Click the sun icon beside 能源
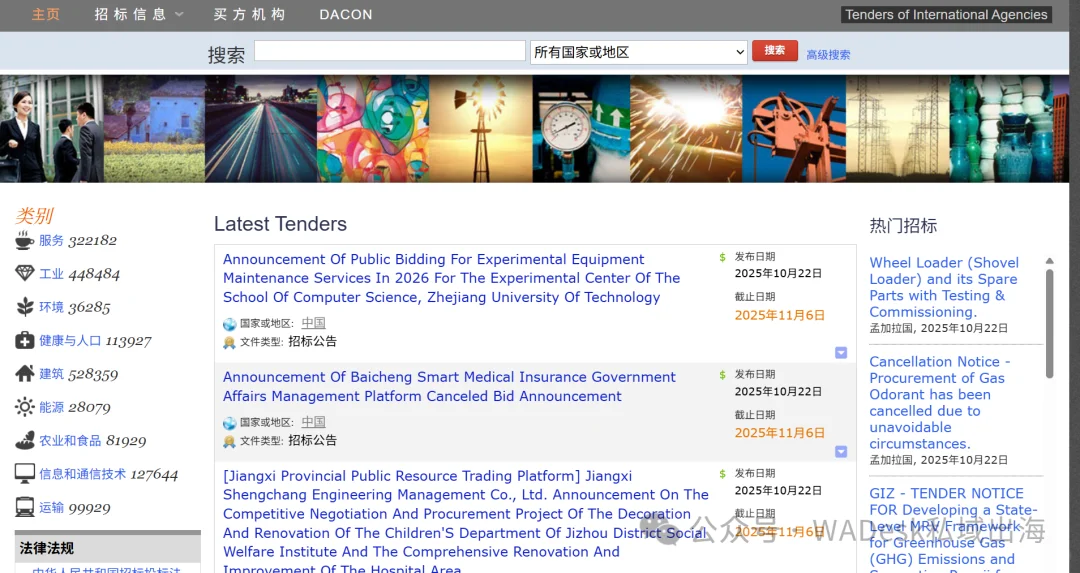 24,407
